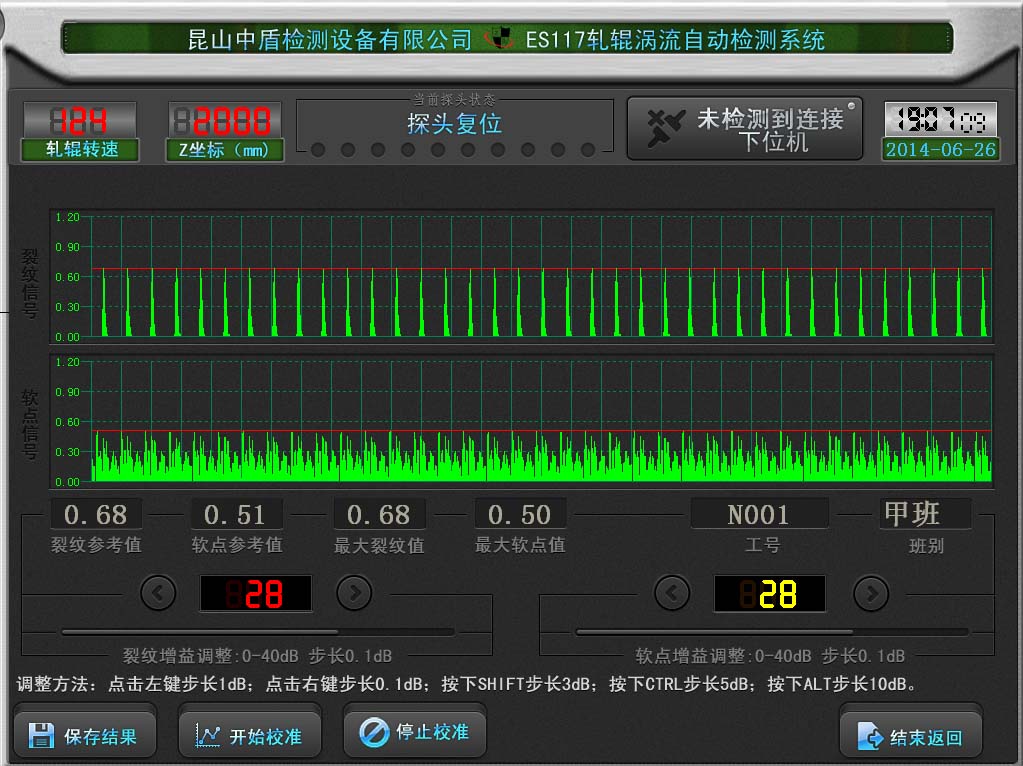The width and height of the screenshot is (1023, 766).
Task: Click the 探头复位 probe status text
Action: coord(455,123)
